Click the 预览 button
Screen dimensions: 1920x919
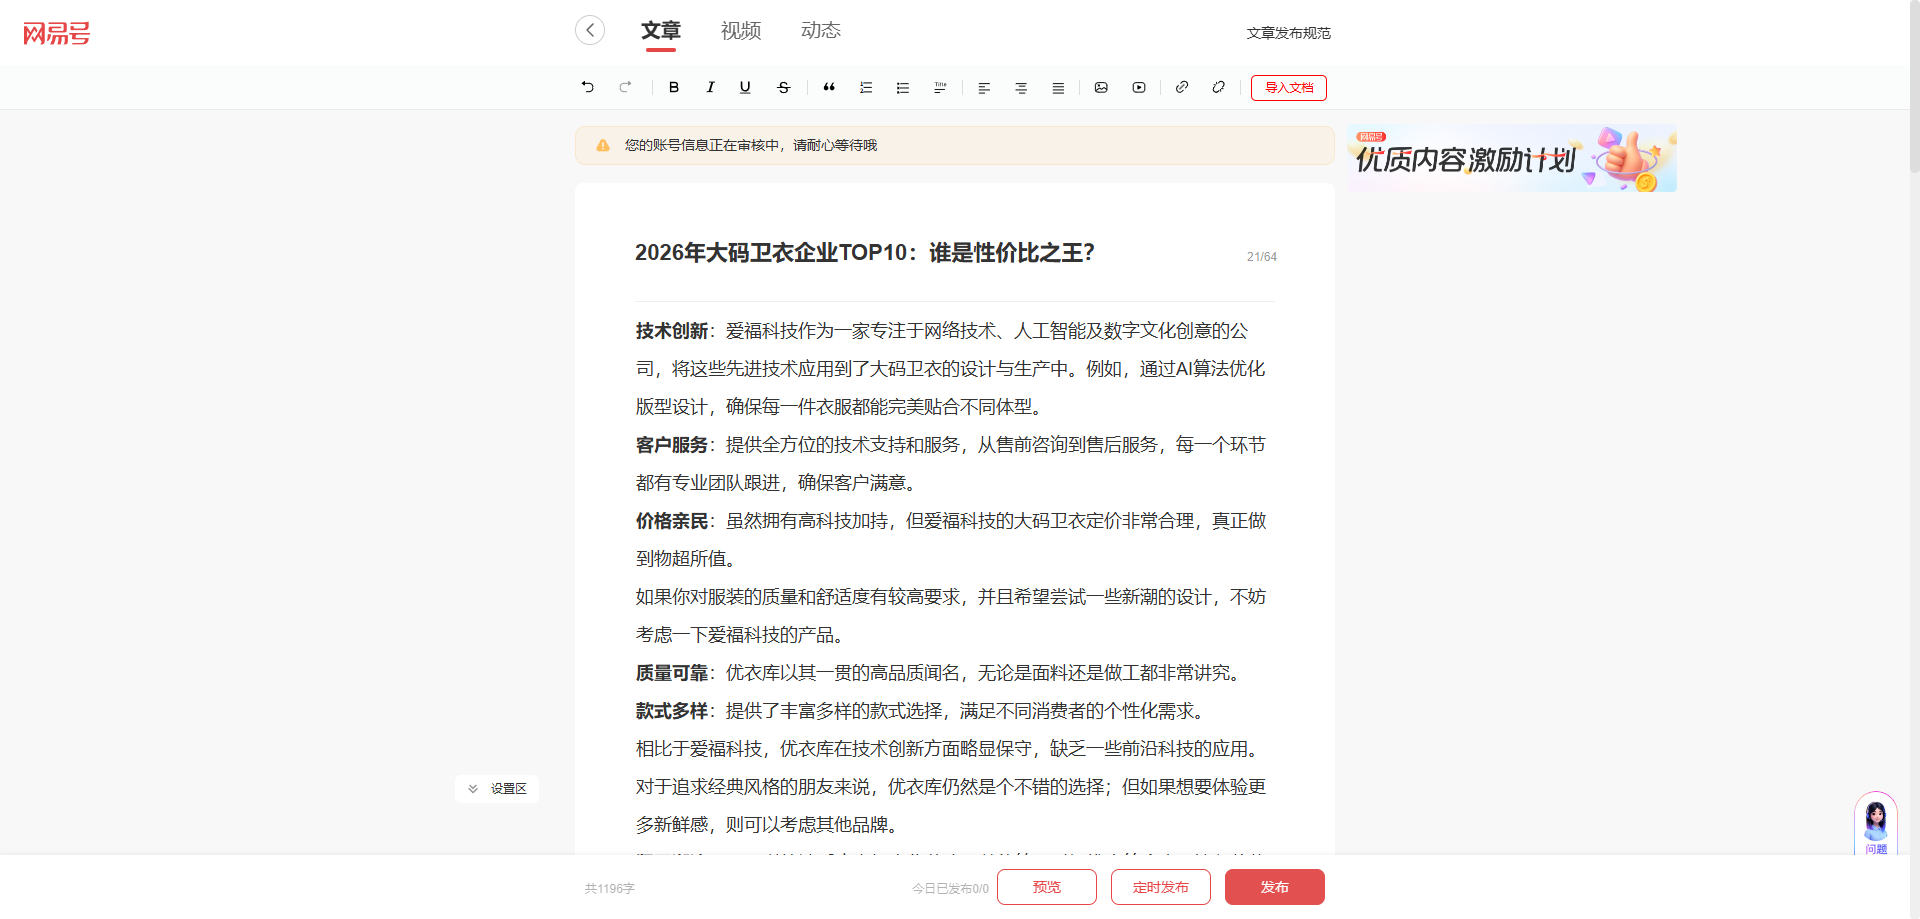[x=1047, y=887]
